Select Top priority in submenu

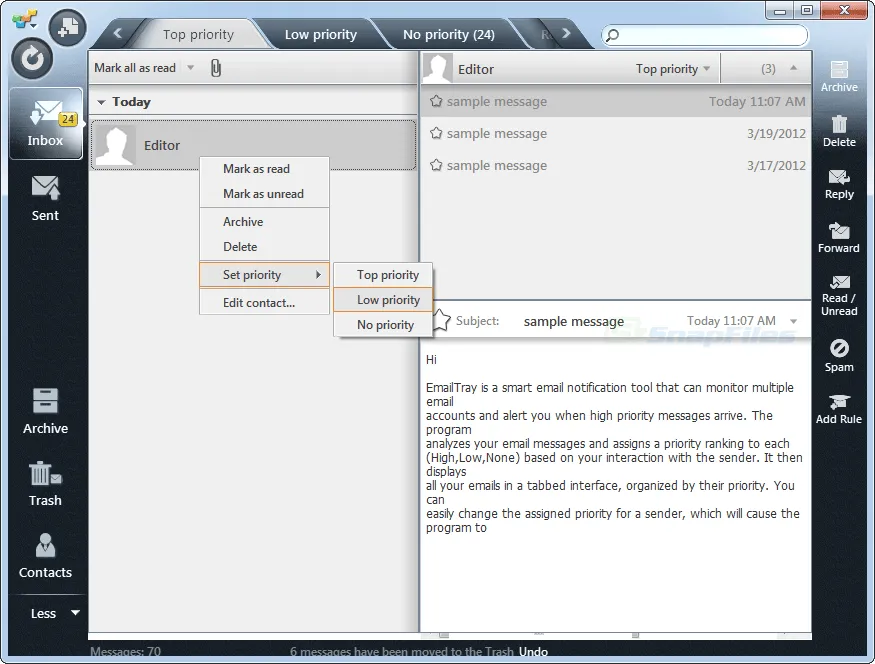[383, 275]
